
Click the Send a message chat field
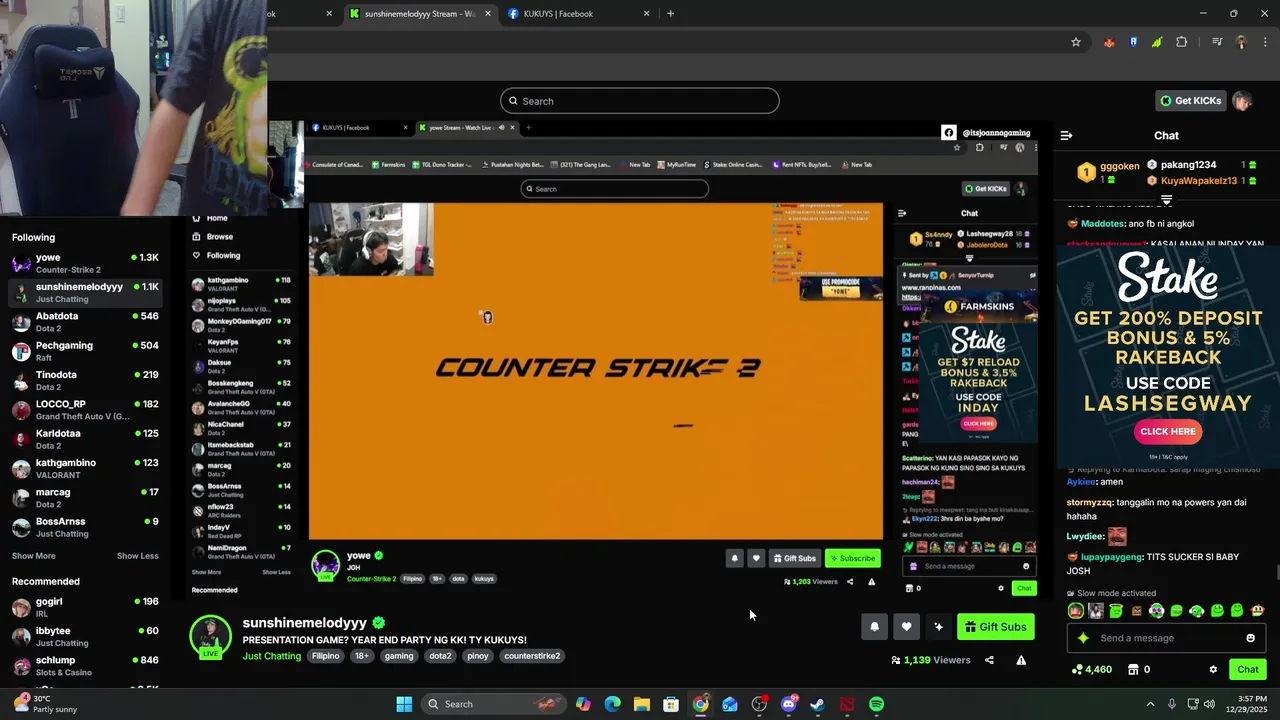click(1166, 638)
